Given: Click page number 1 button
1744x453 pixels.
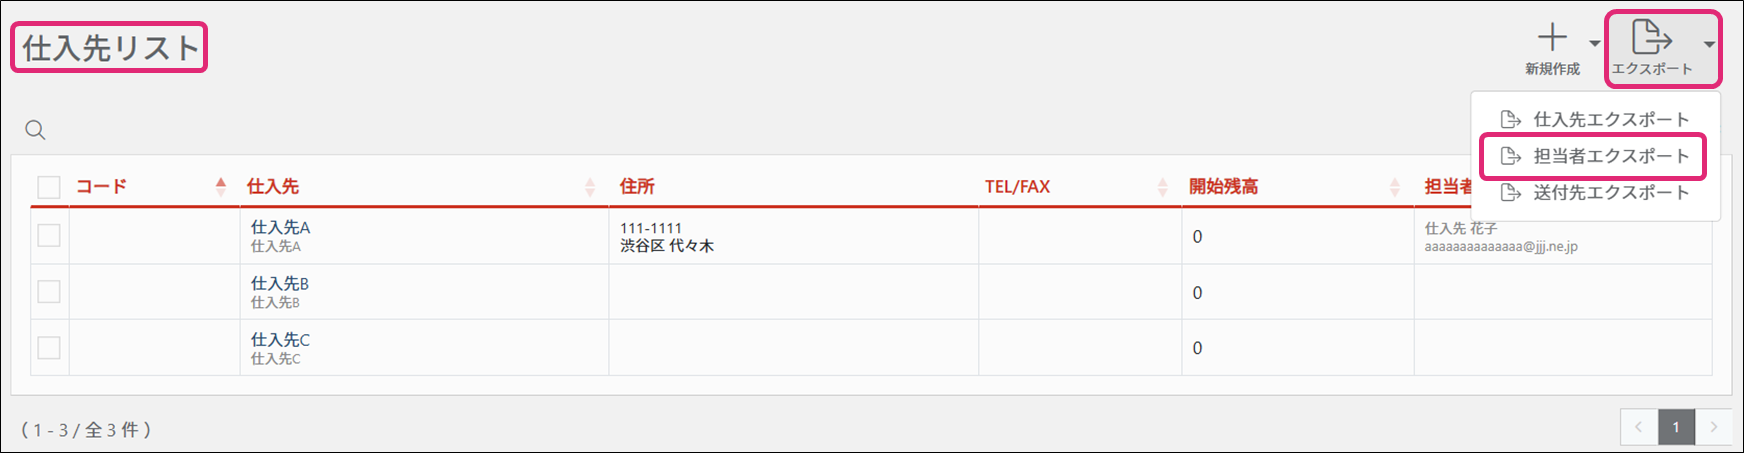Looking at the screenshot, I should [x=1676, y=427].
